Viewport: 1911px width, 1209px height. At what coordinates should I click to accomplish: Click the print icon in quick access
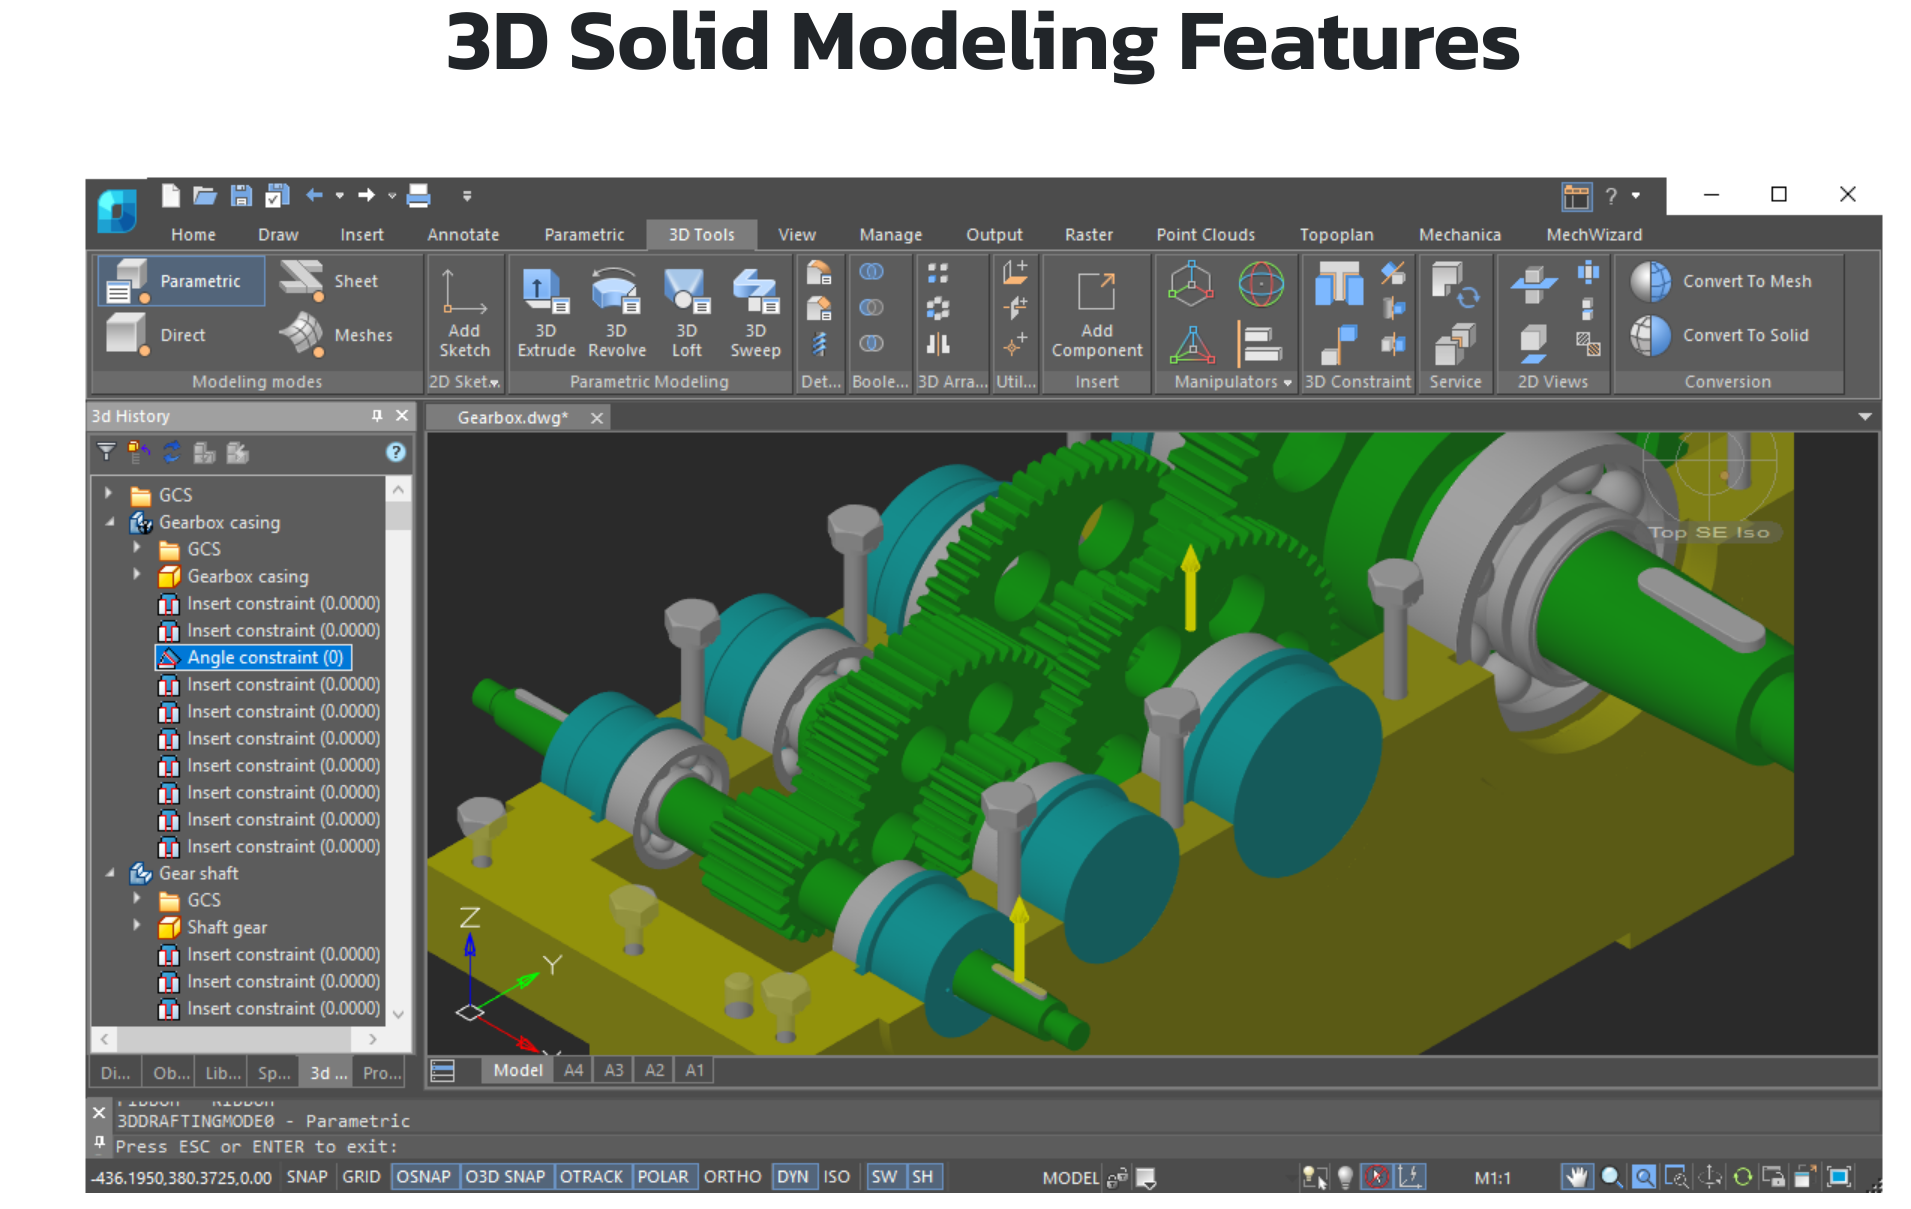click(419, 195)
